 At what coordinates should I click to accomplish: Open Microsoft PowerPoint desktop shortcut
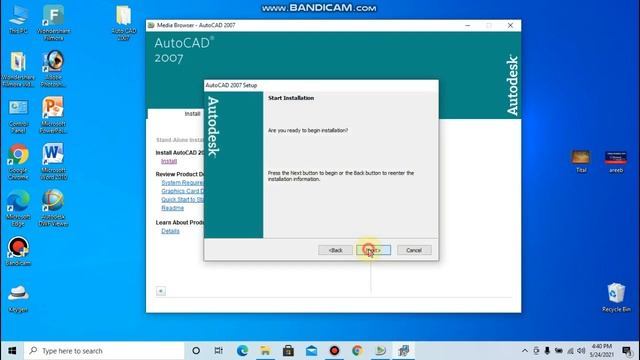tap(53, 115)
